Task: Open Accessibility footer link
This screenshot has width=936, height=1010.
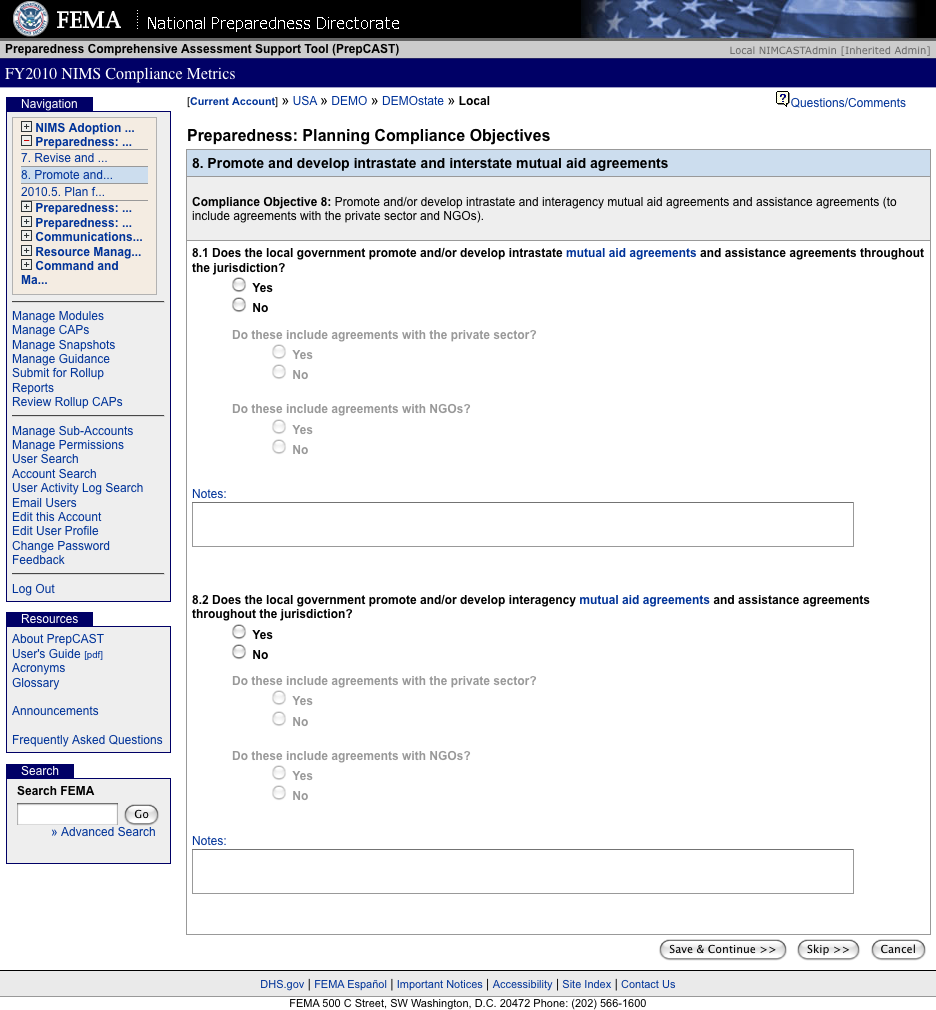Action: coord(522,984)
